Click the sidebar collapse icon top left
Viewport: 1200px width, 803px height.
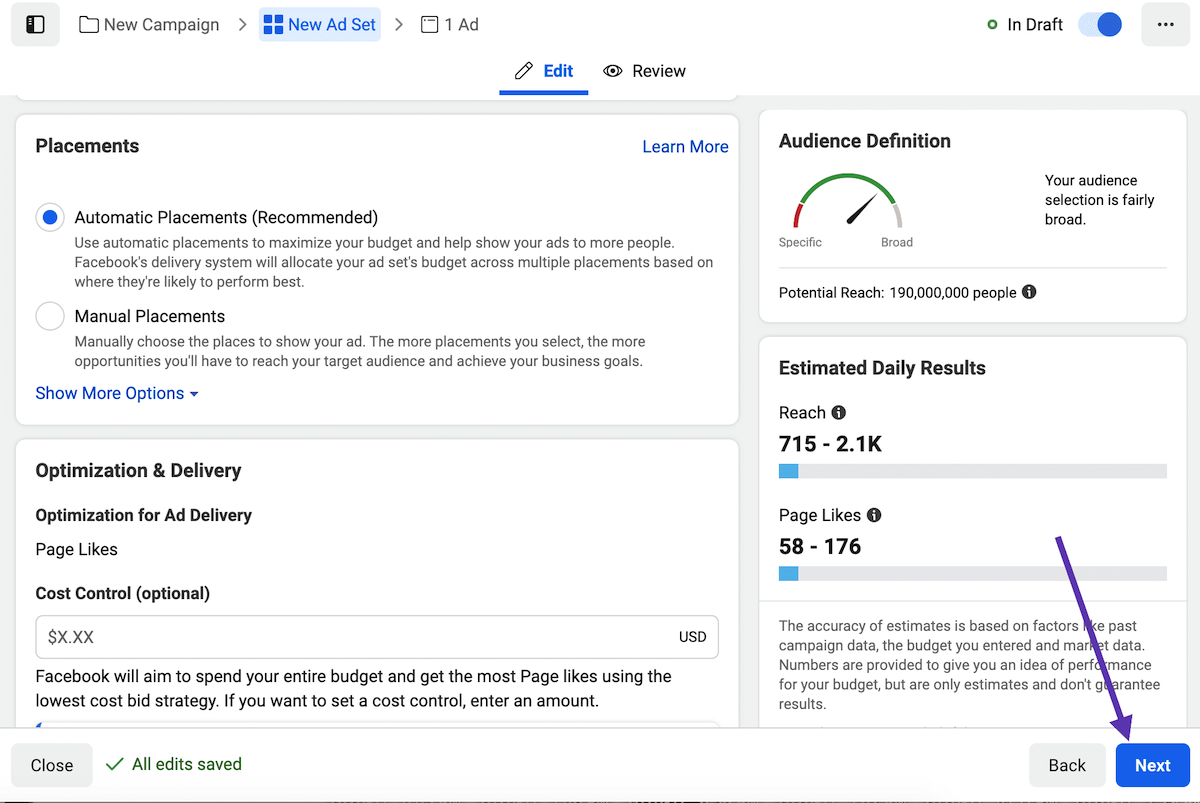[x=34, y=24]
